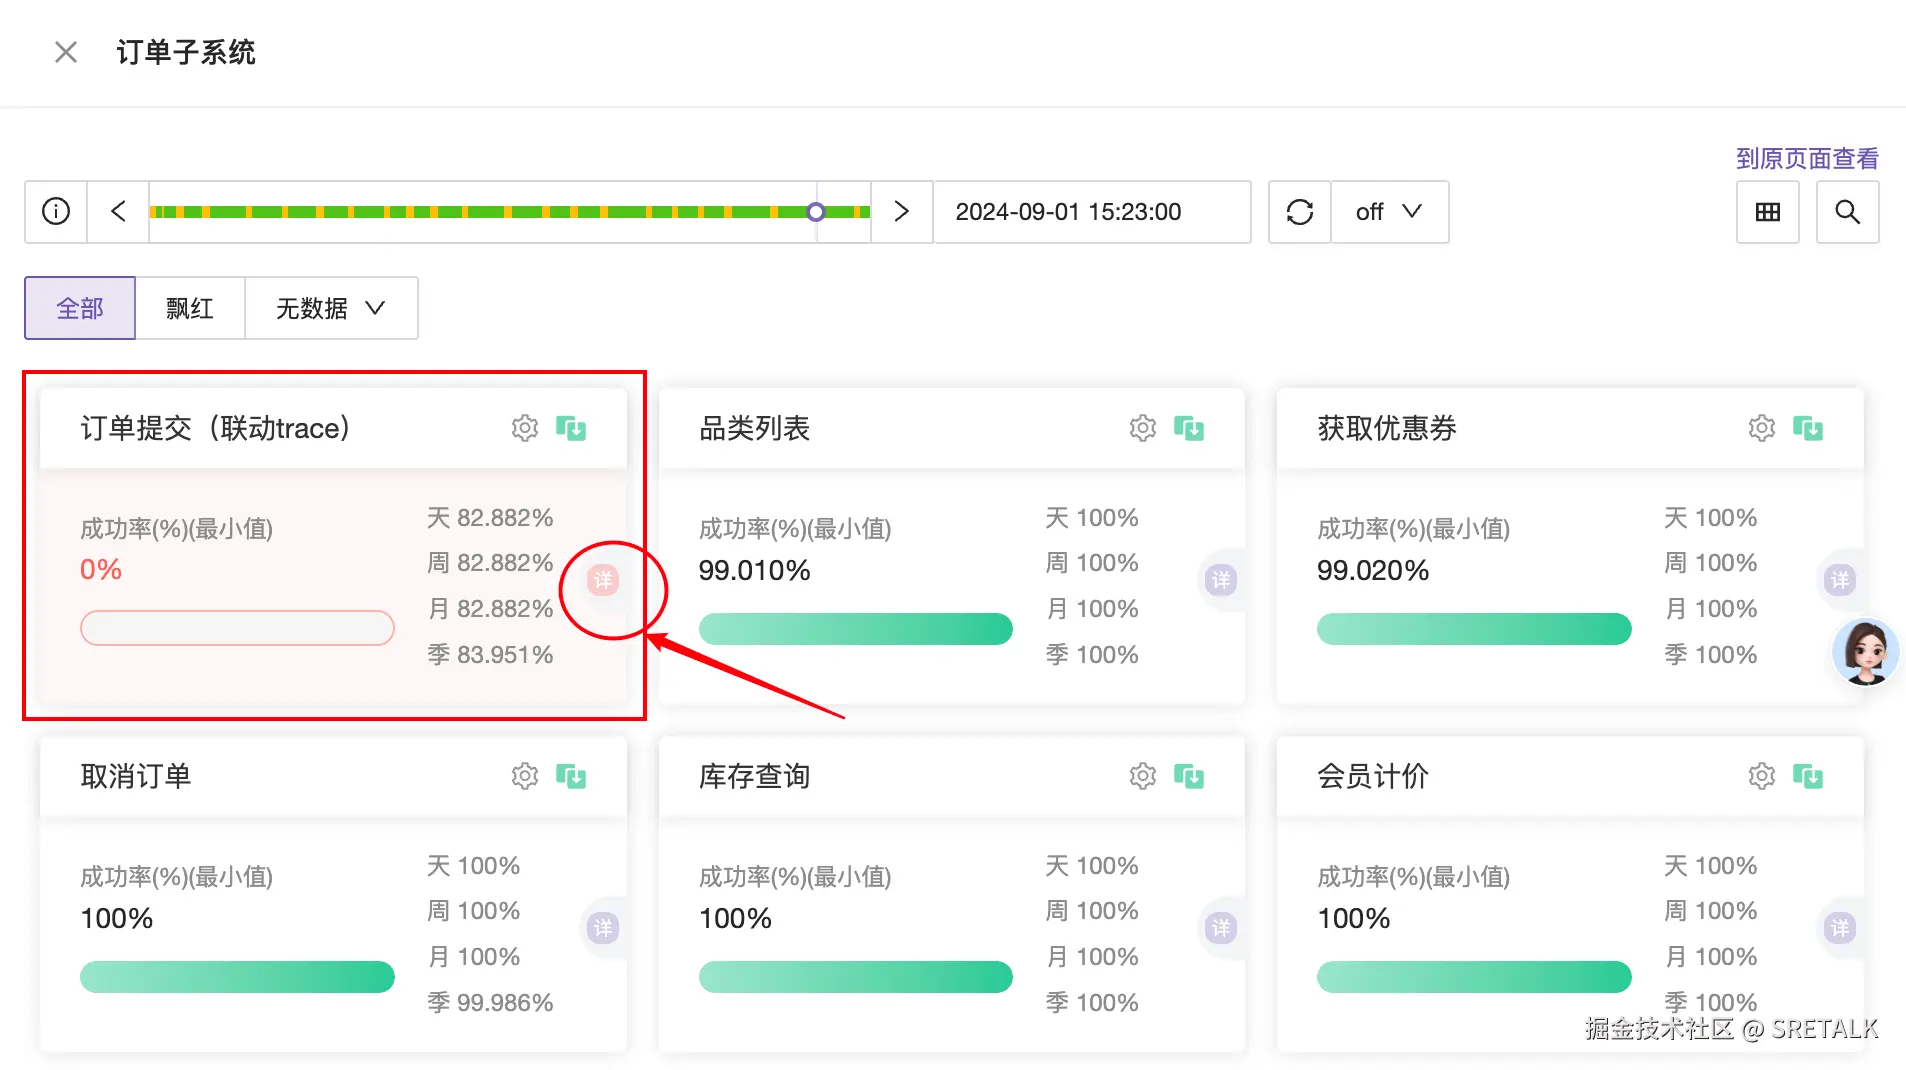Viewport: 1906px width, 1070px height.
Task: Close the 订单子系统 panel
Action: pyautogui.click(x=65, y=51)
